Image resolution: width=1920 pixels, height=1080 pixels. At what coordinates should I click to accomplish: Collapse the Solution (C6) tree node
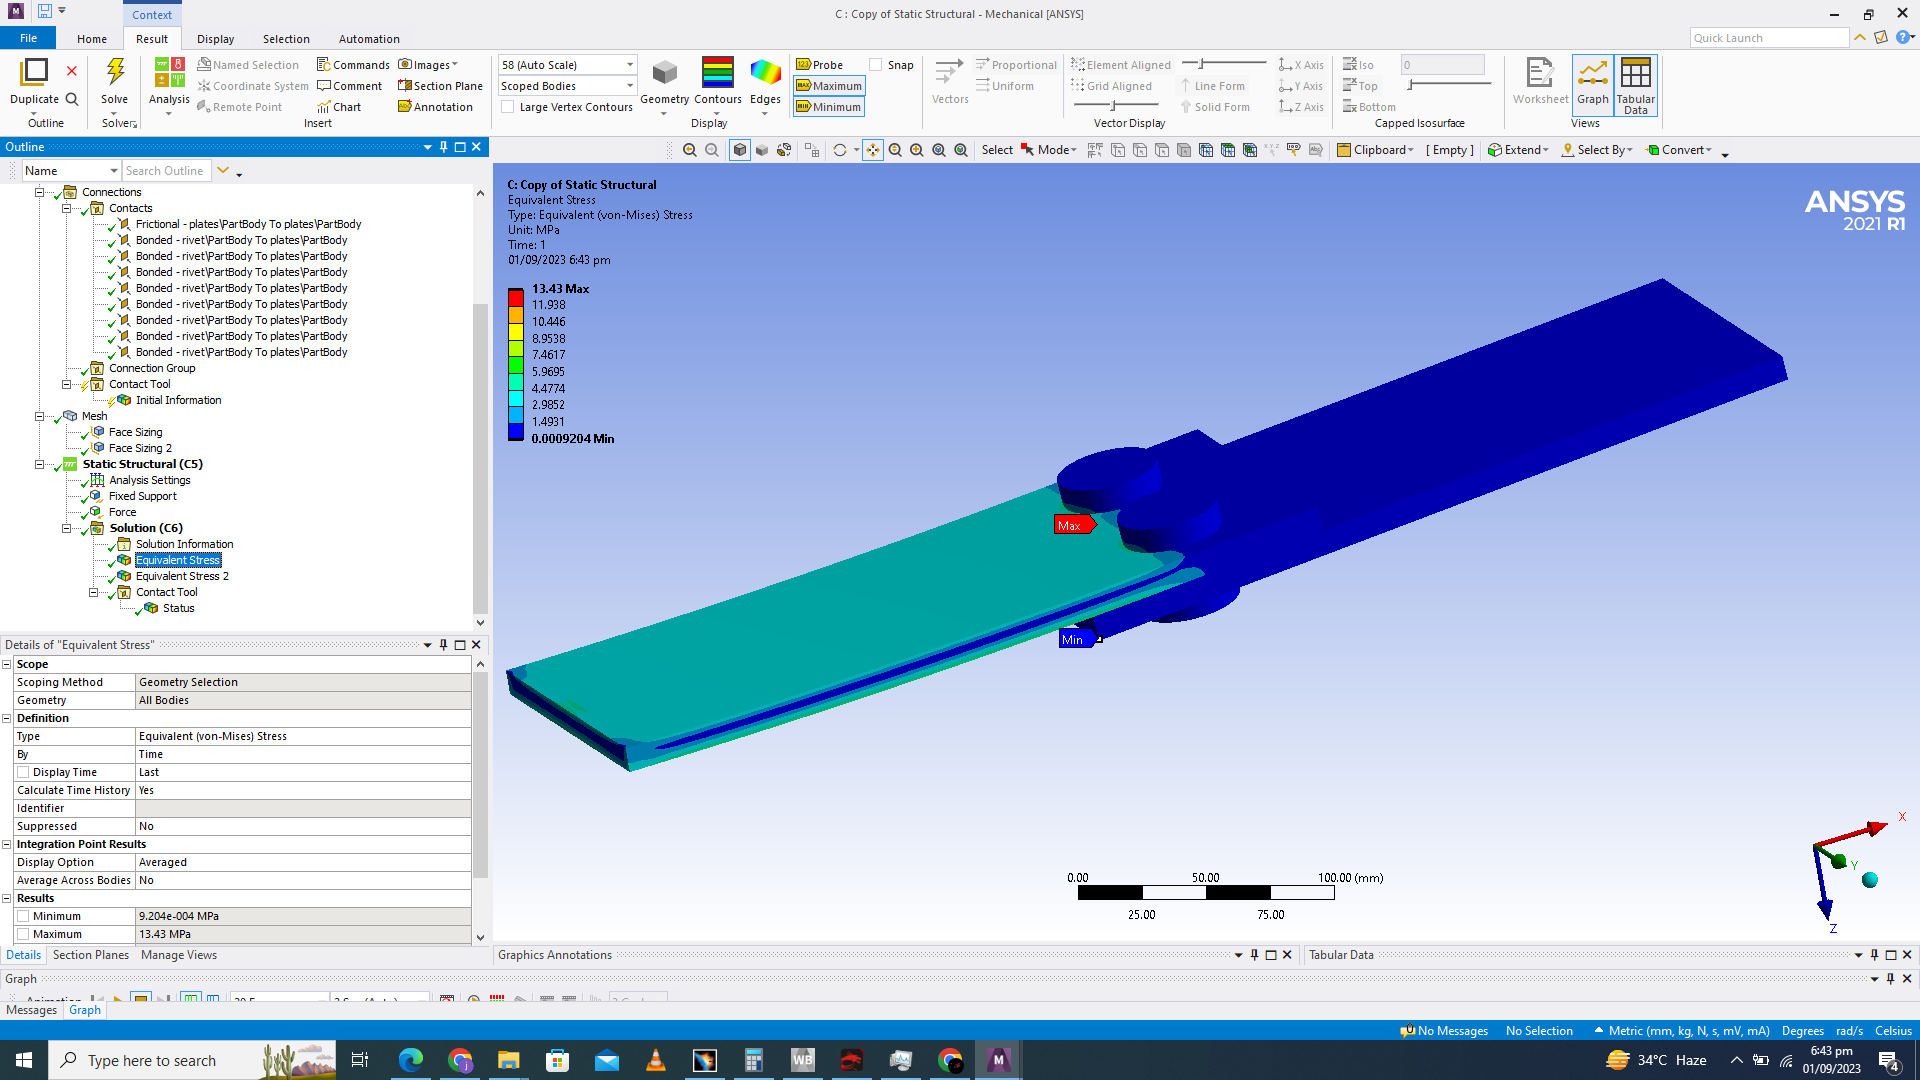coord(67,528)
